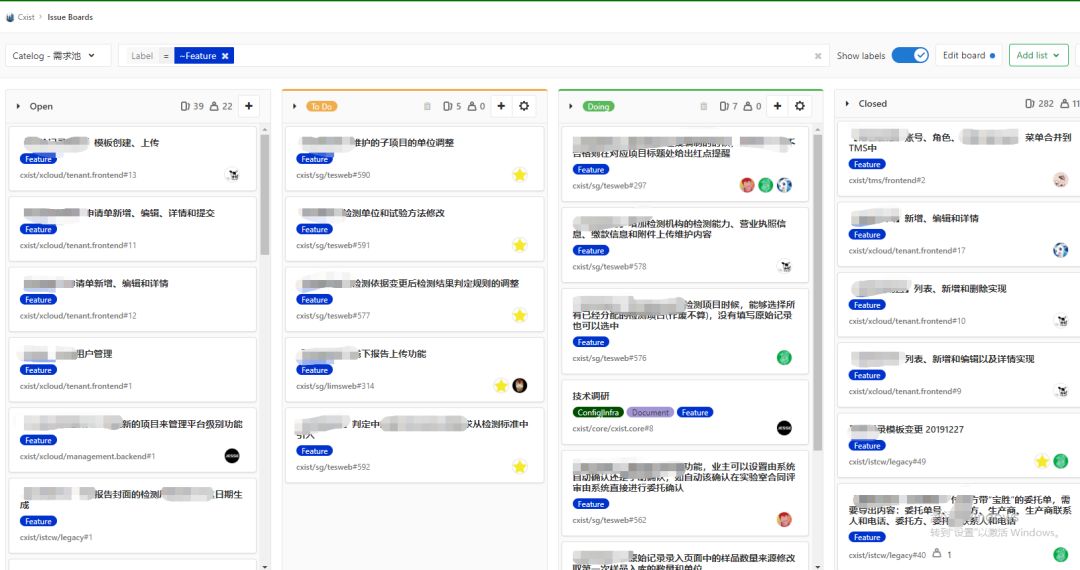Click green avatar on tesweb#576 card
The image size is (1080, 570).
click(x=785, y=357)
